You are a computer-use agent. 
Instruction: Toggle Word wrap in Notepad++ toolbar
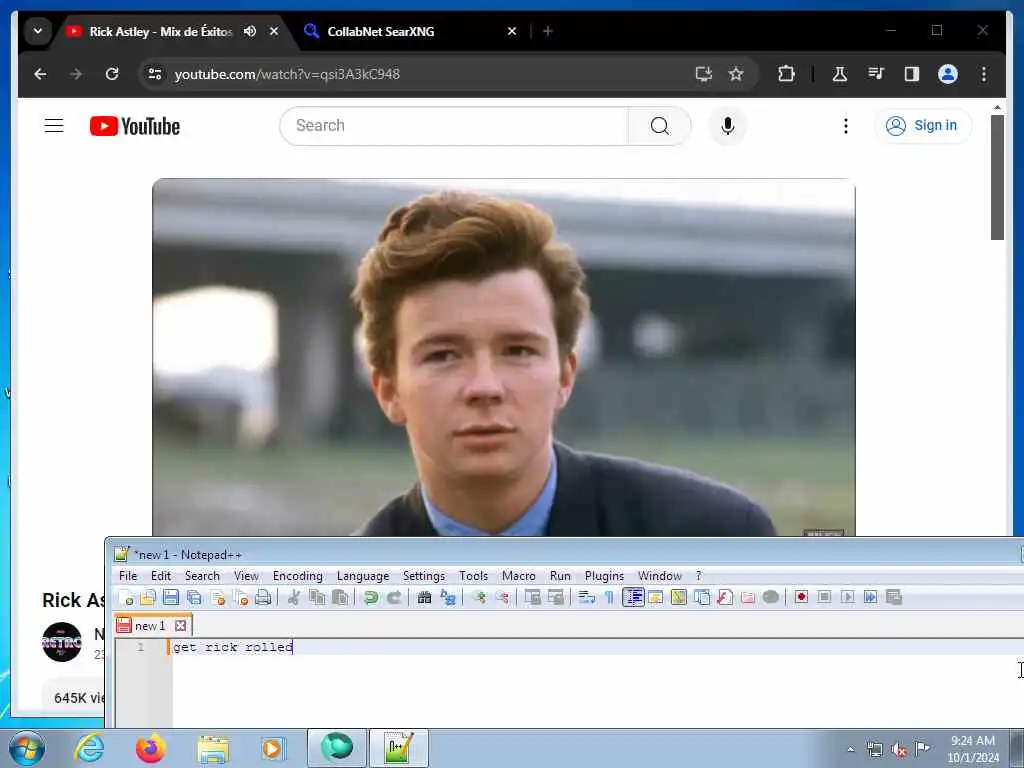pos(586,598)
